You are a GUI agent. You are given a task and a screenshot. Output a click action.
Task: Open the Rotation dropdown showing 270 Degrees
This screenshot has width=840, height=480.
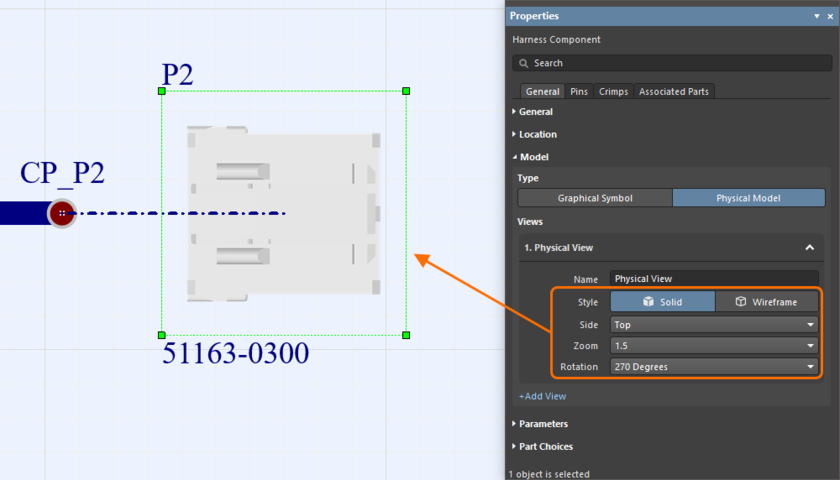714,366
